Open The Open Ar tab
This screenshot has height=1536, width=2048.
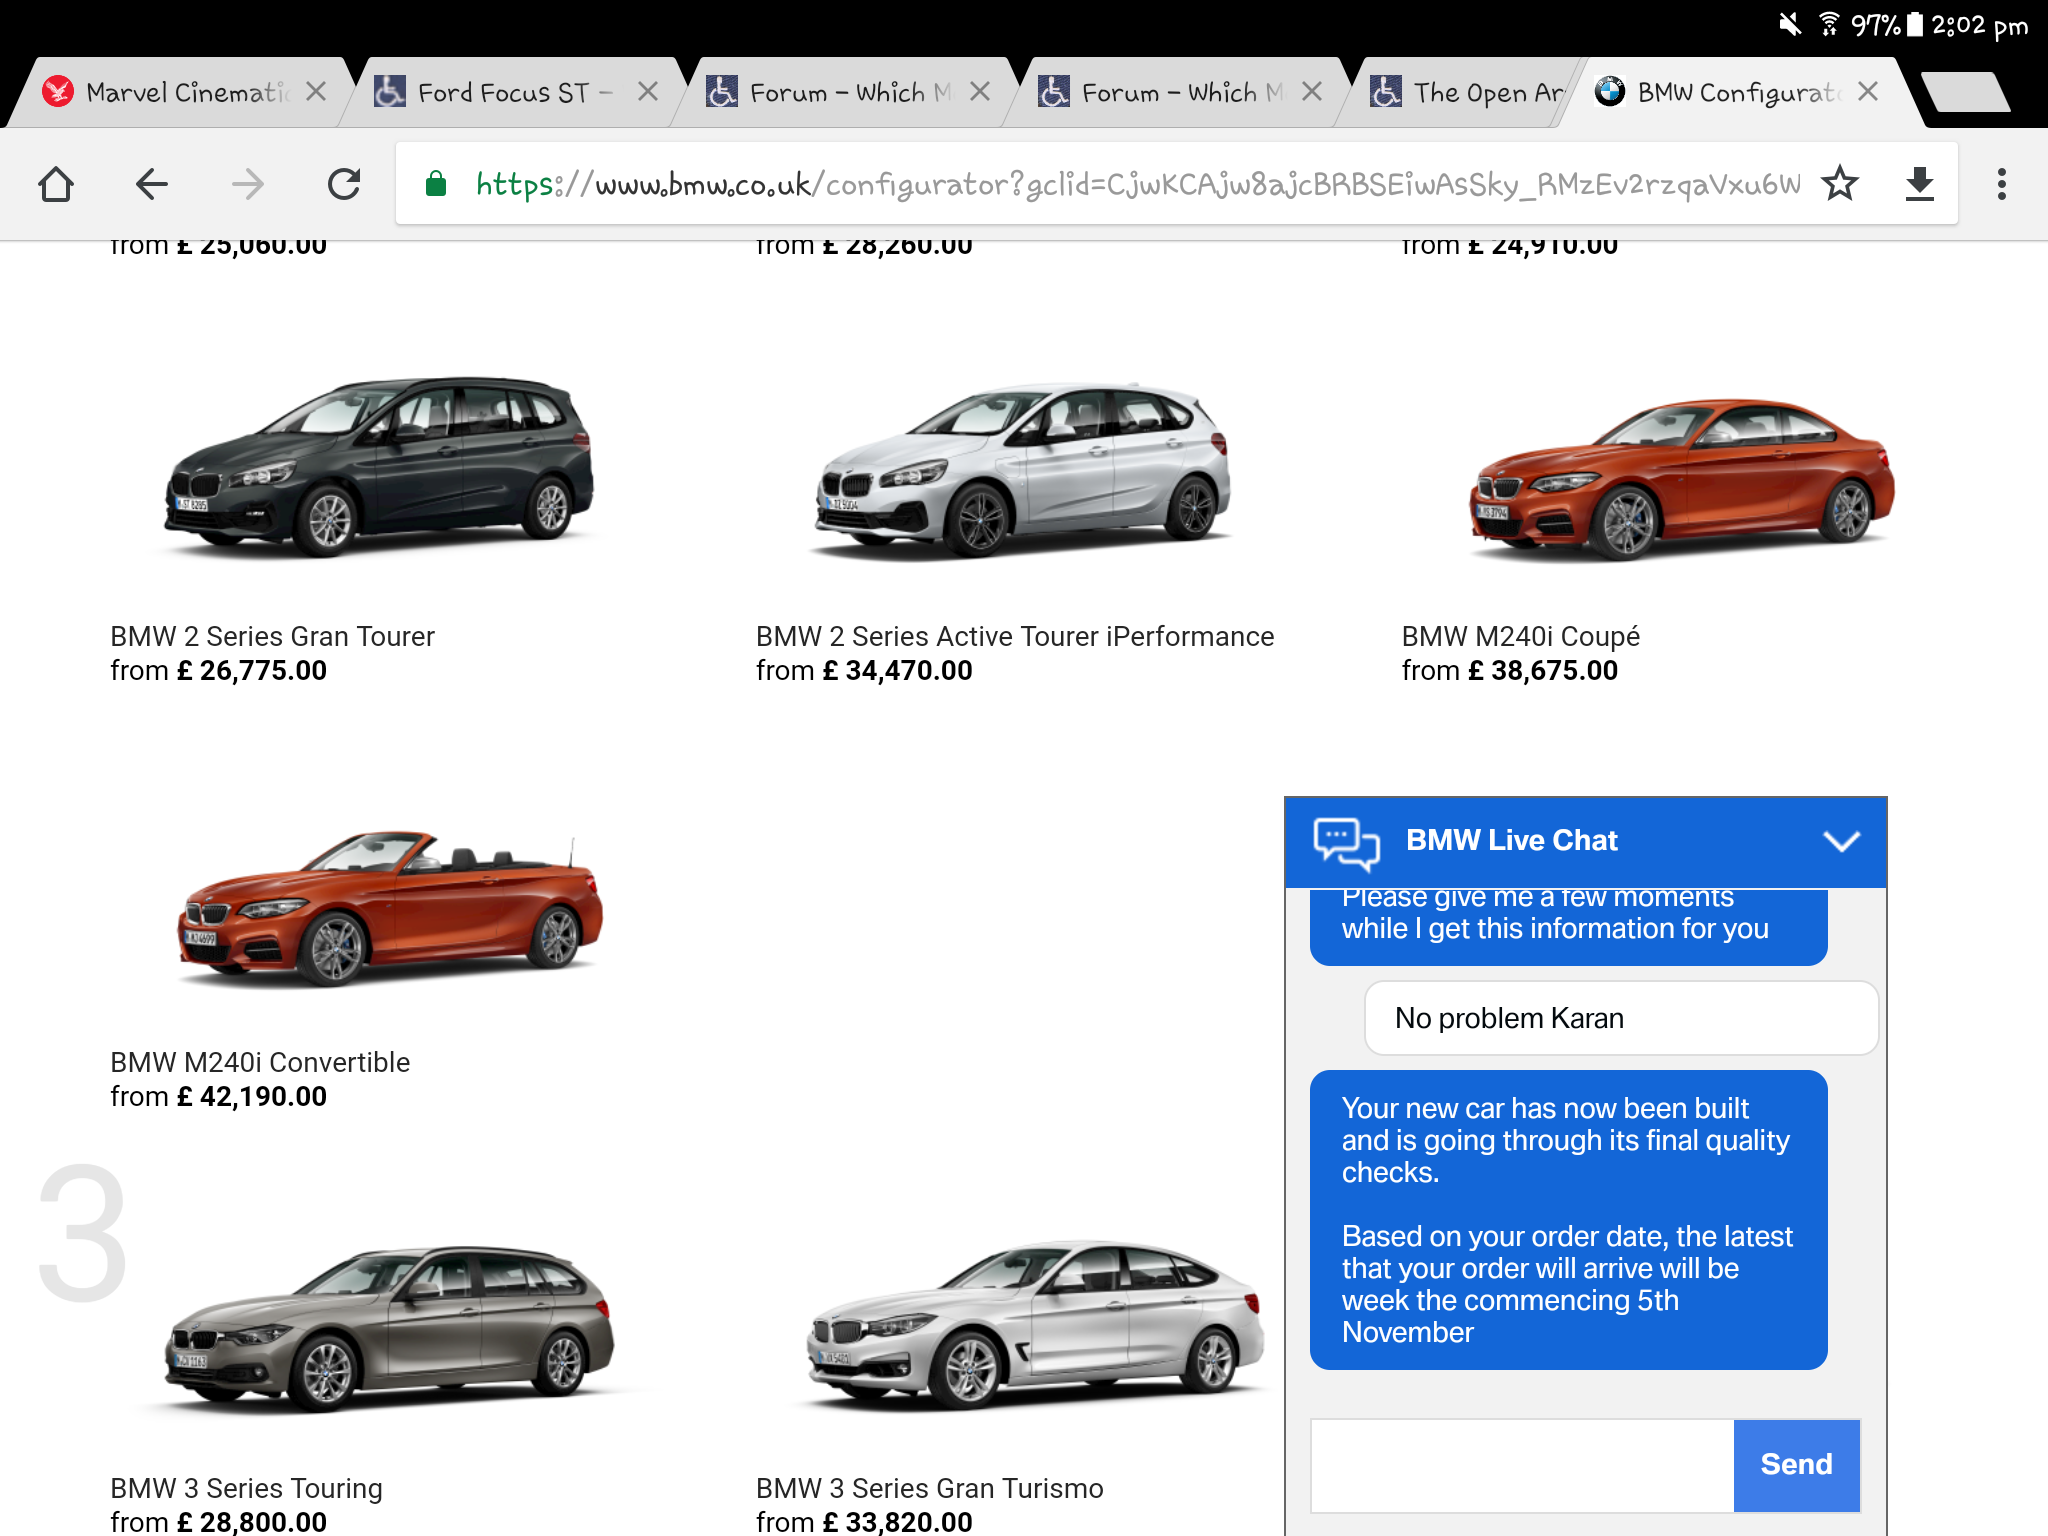pos(1470,93)
